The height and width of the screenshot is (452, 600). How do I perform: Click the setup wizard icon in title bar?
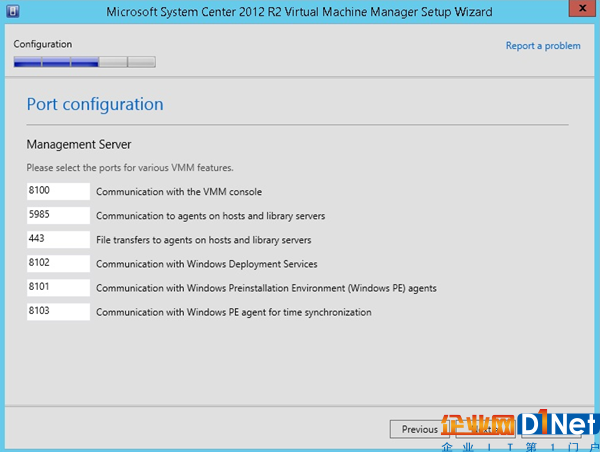[13, 11]
